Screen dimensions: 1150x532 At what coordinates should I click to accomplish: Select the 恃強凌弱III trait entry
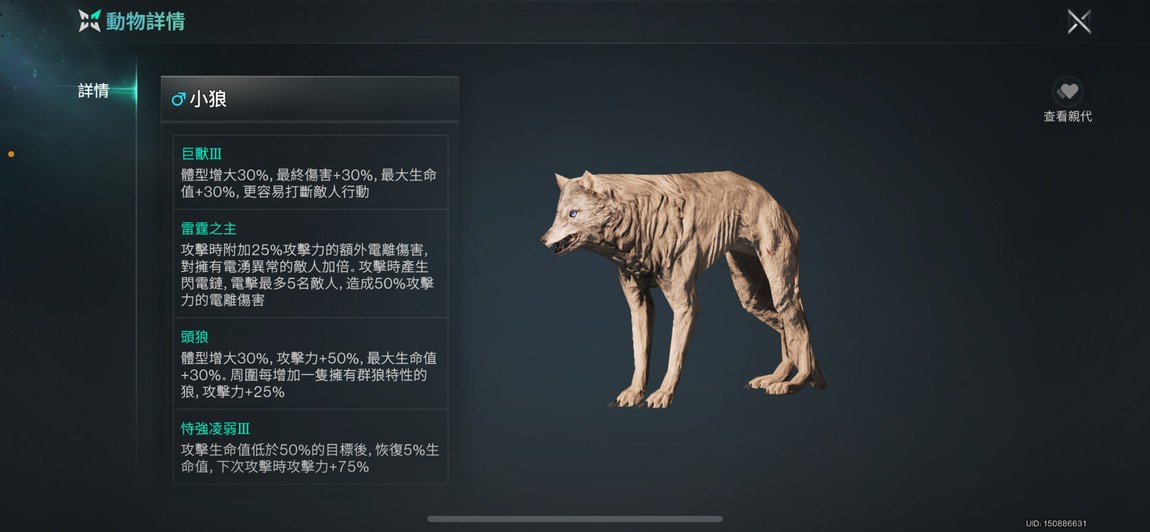tap(310, 446)
